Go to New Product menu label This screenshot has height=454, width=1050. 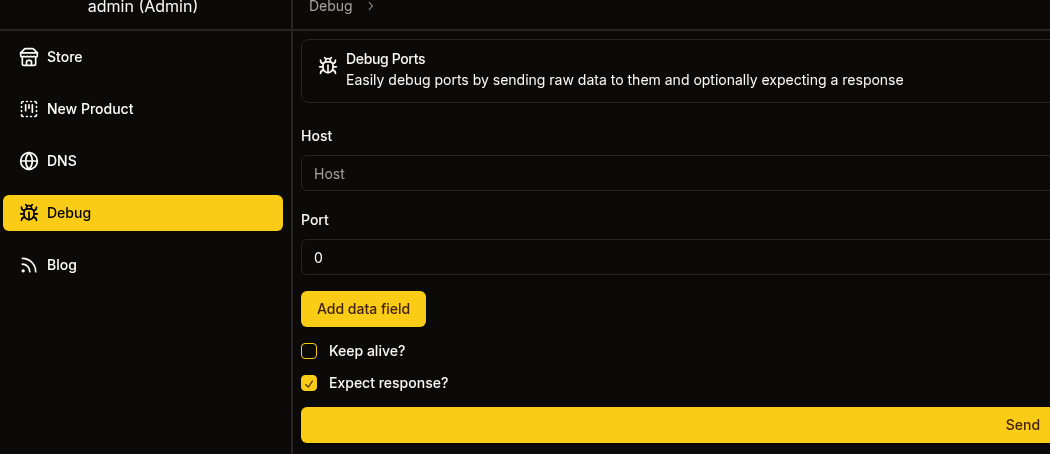point(90,109)
